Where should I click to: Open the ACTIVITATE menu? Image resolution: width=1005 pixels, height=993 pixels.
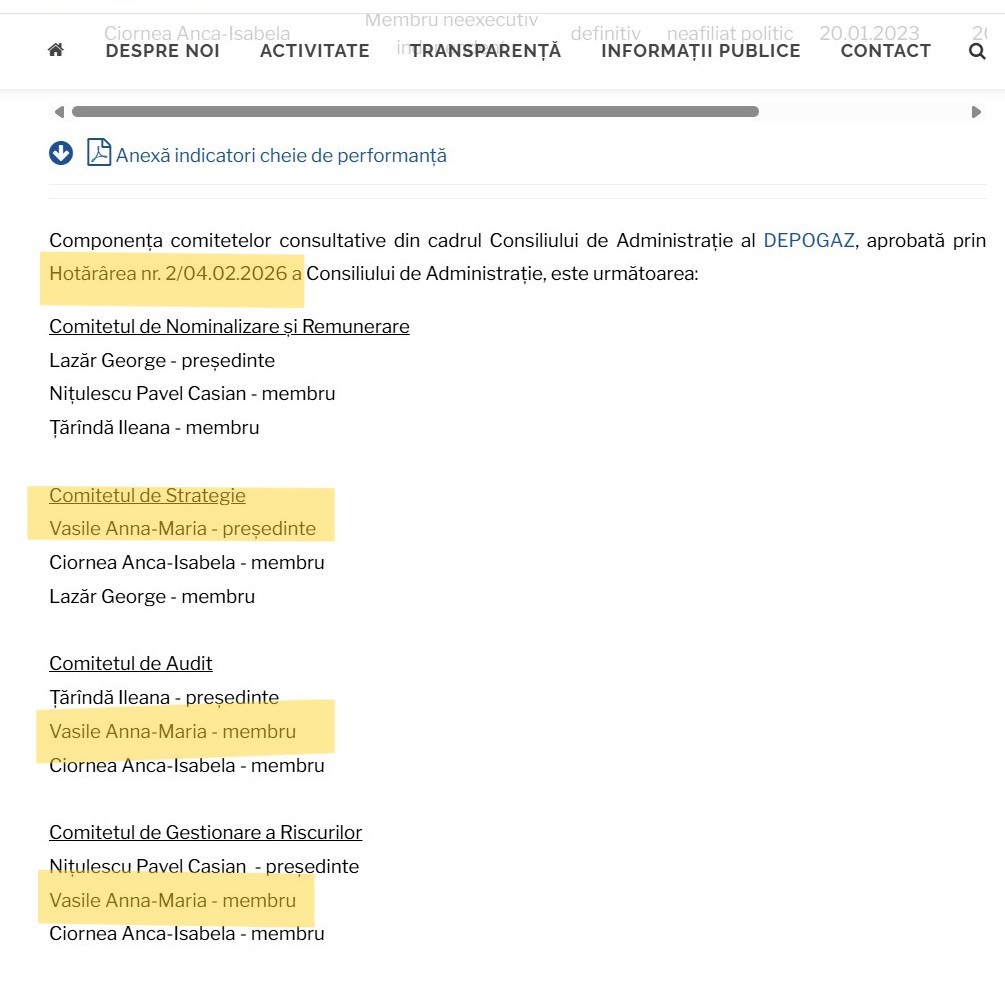tap(314, 51)
